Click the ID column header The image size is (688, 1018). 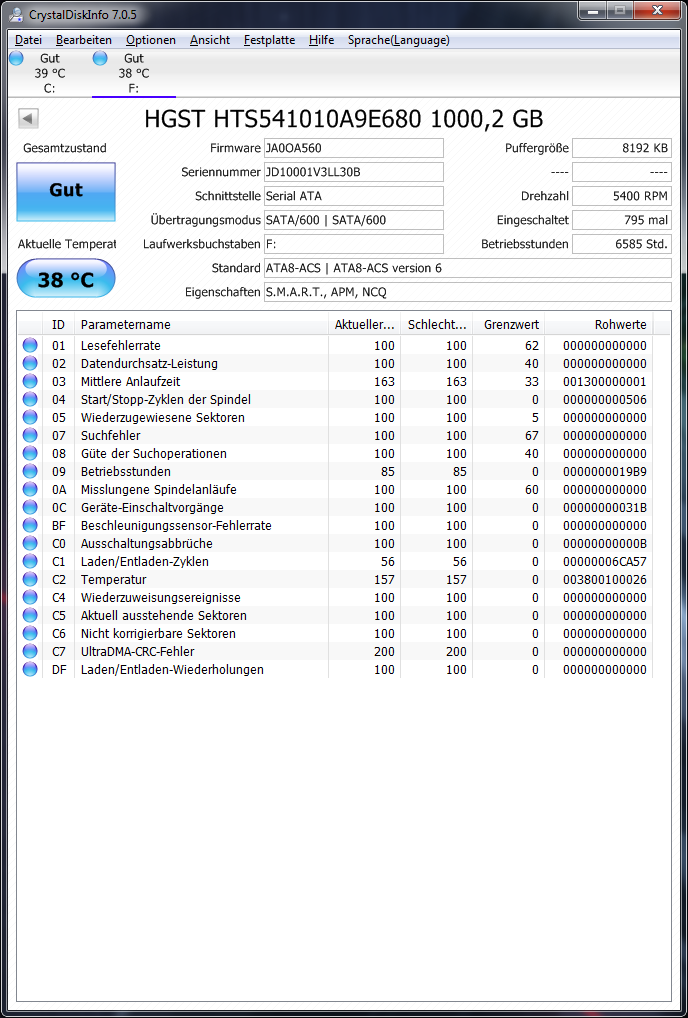point(58,325)
